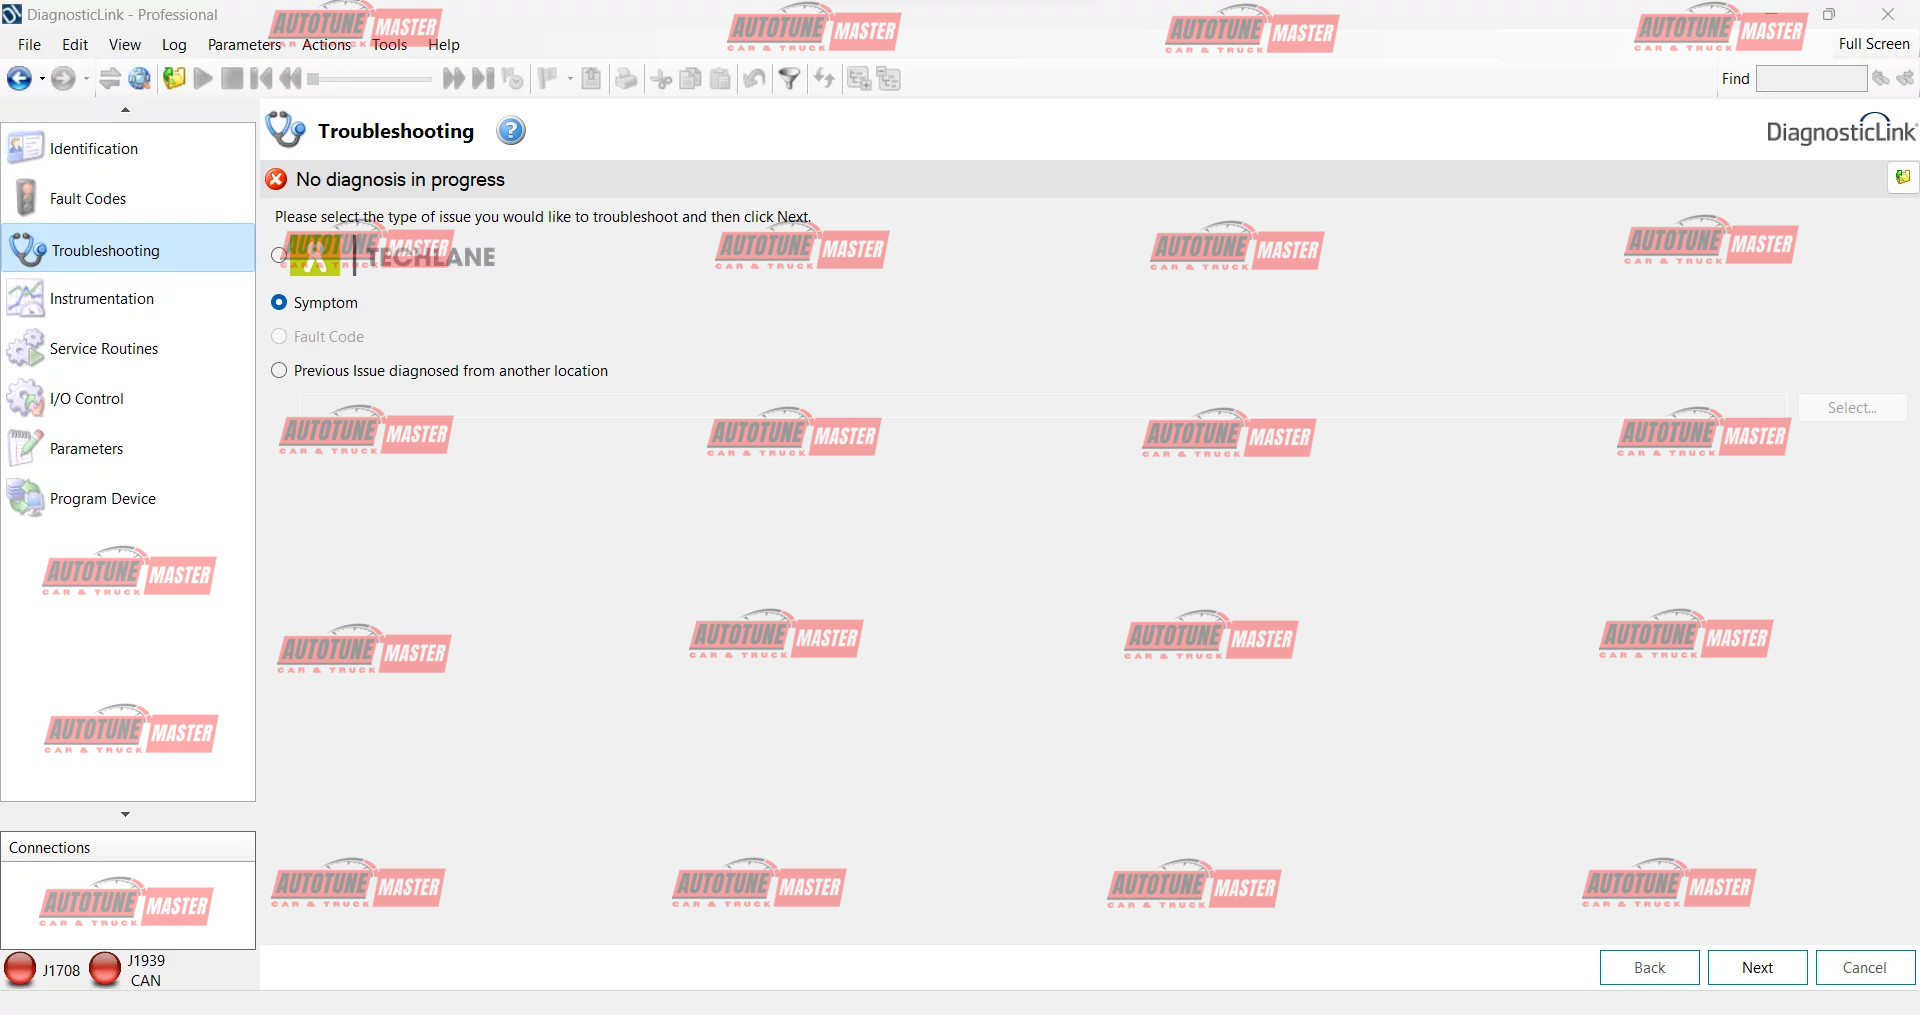Click the blue Back navigation arrow
Screen dimensions: 1920x1015
click(x=18, y=79)
